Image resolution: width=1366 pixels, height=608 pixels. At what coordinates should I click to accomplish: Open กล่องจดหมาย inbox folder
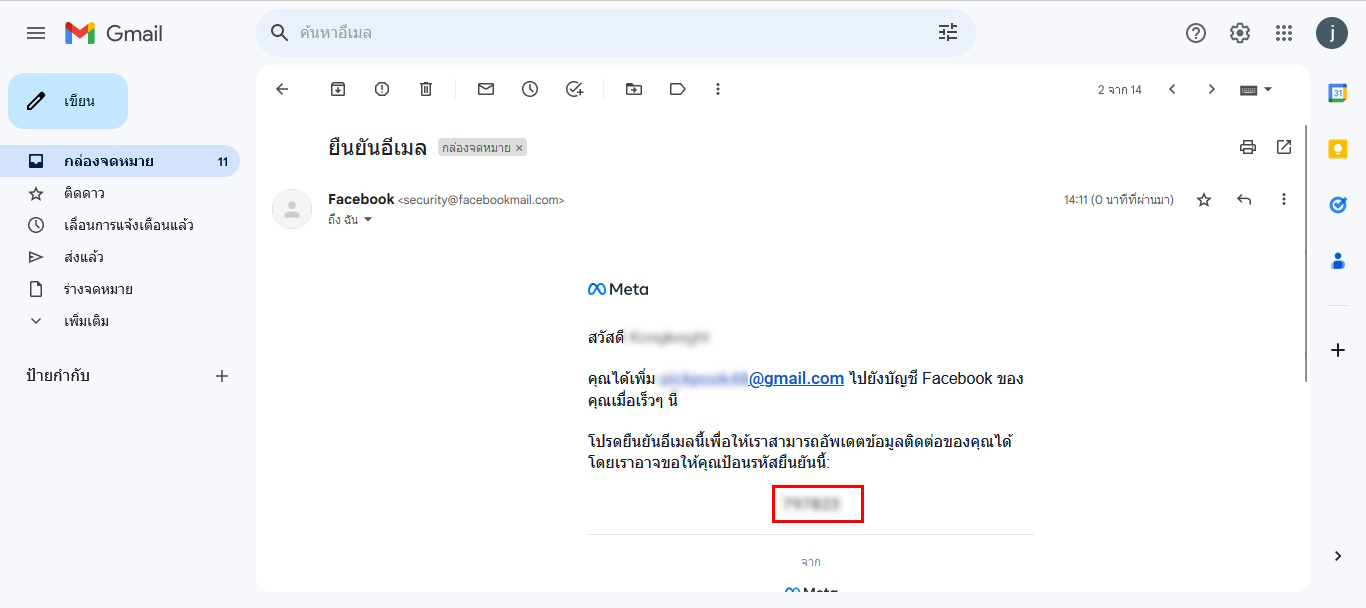120,161
